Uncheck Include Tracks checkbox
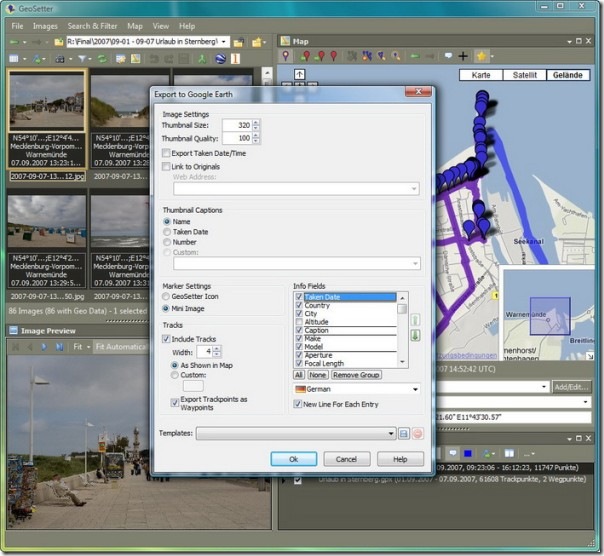 click(166, 339)
